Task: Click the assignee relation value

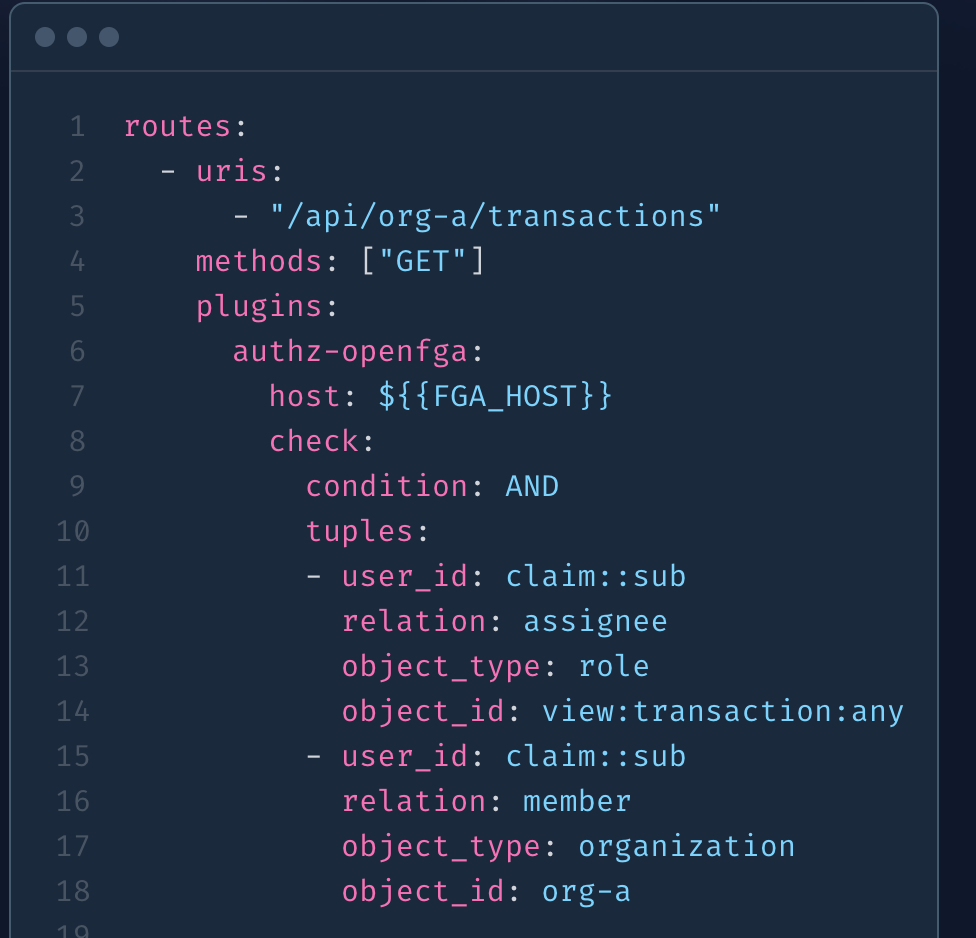Action: click(595, 622)
